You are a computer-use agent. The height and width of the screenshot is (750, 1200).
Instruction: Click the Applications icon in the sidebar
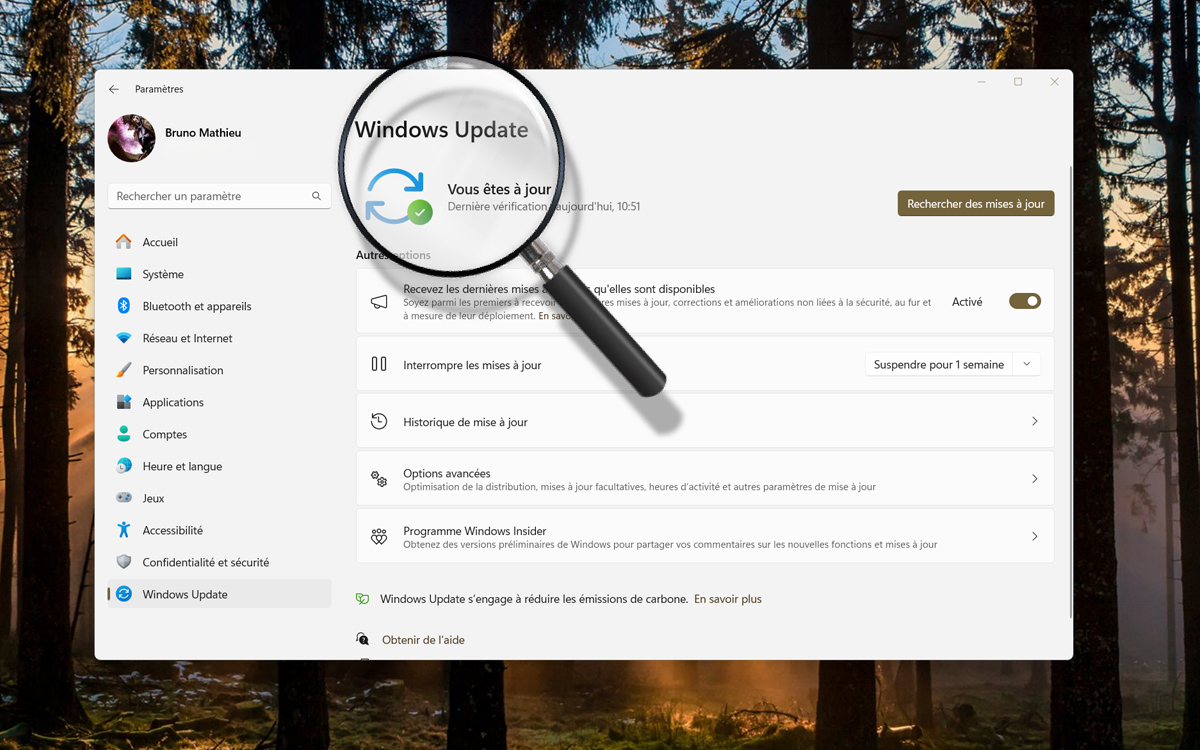[123, 402]
